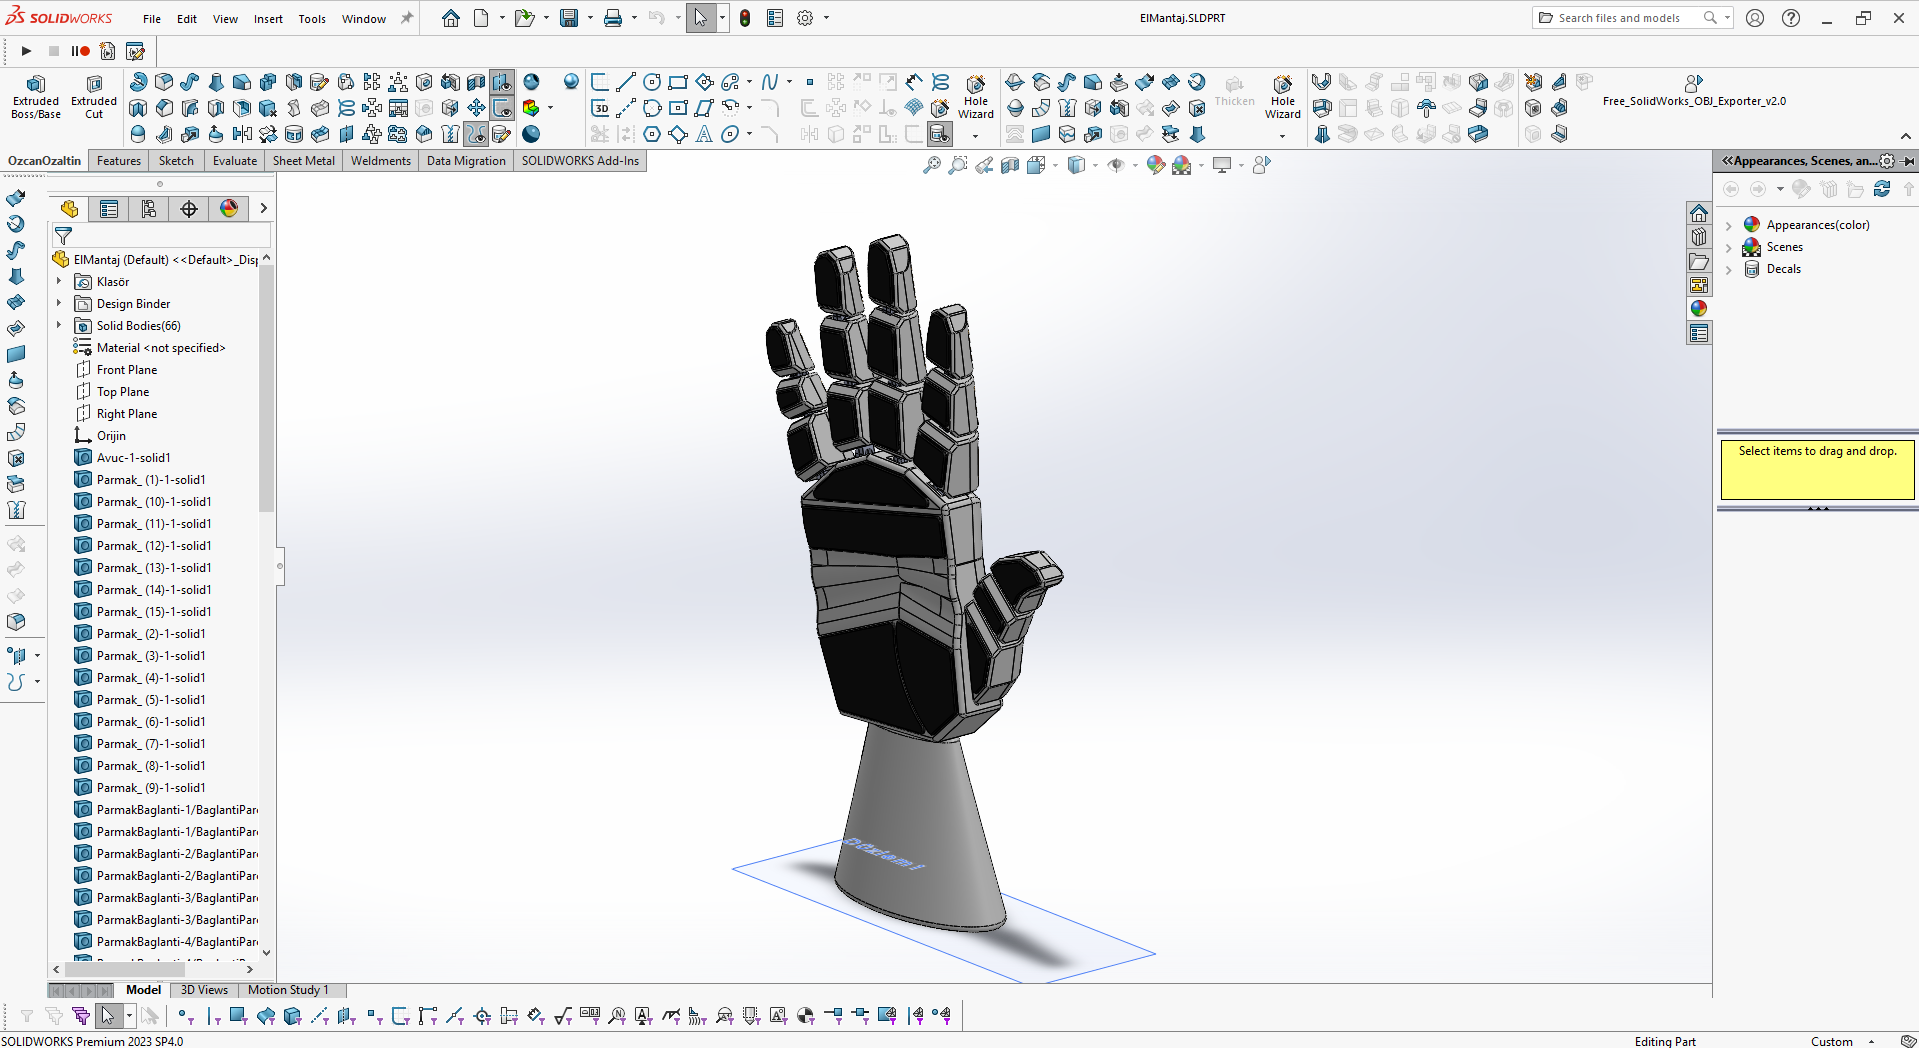Open the Custom units dropdown in status bar
The width and height of the screenshot is (1919, 1048).
point(1871,1041)
